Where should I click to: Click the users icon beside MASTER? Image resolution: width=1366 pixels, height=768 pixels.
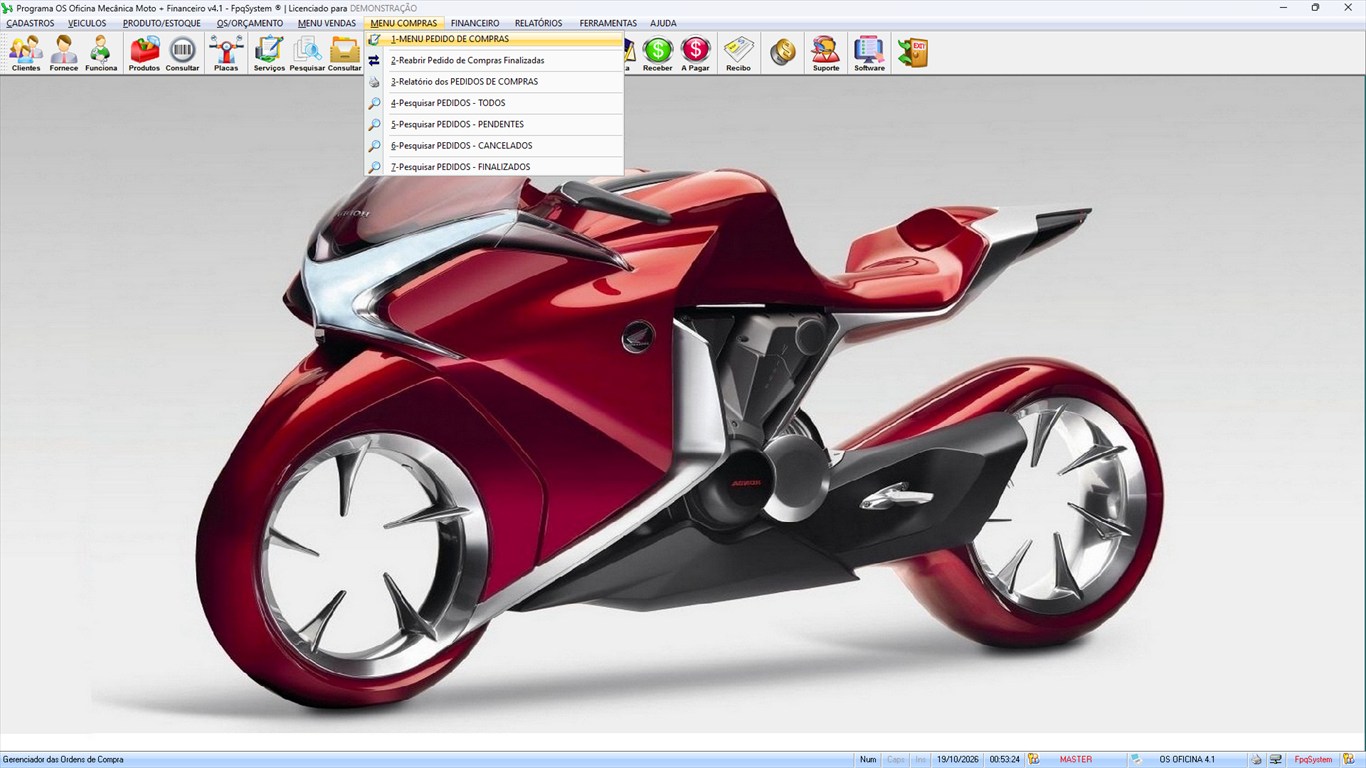[1034, 760]
